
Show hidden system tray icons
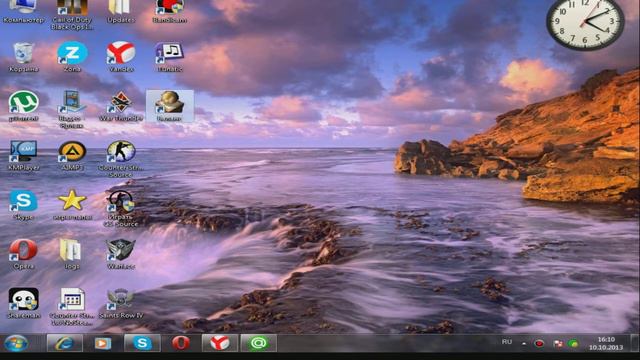pos(524,344)
